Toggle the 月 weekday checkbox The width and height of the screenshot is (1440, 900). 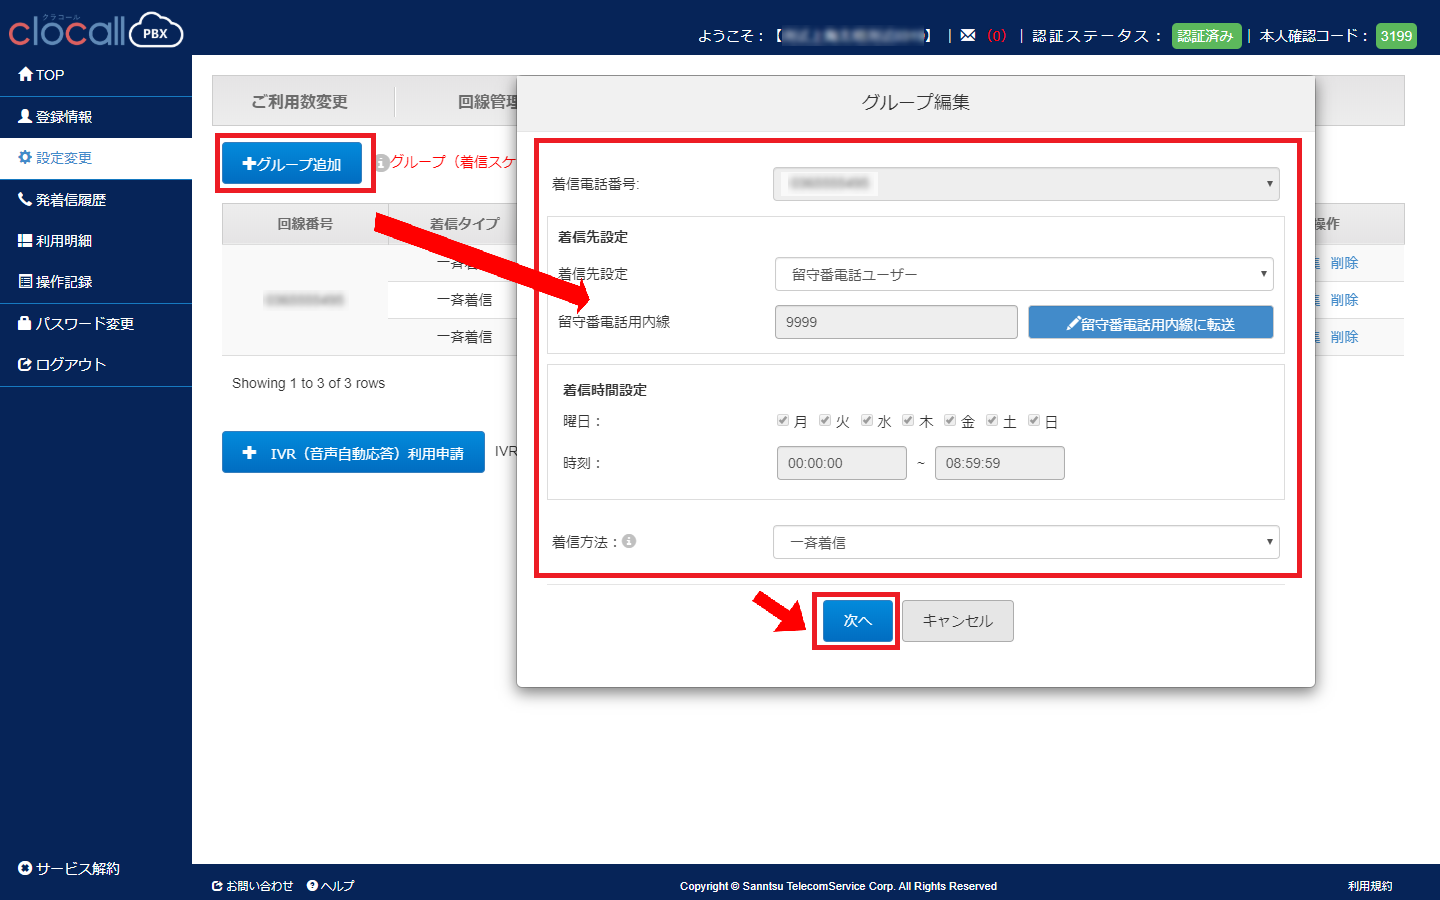coord(783,421)
